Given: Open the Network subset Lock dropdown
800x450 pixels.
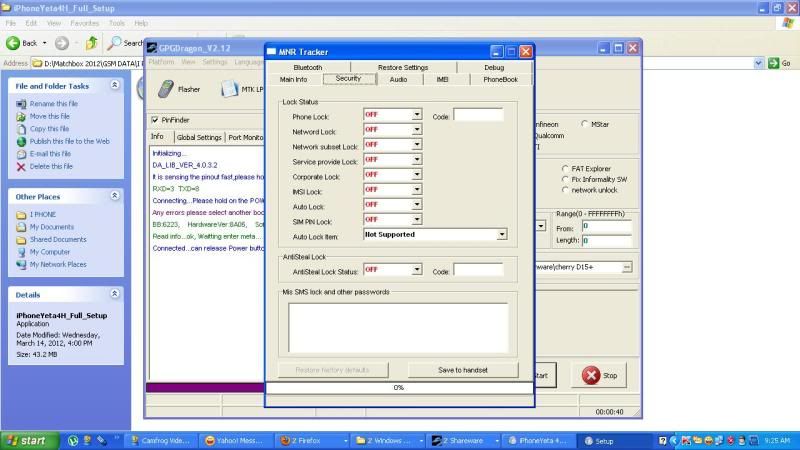Looking at the screenshot, I should click(417, 144).
